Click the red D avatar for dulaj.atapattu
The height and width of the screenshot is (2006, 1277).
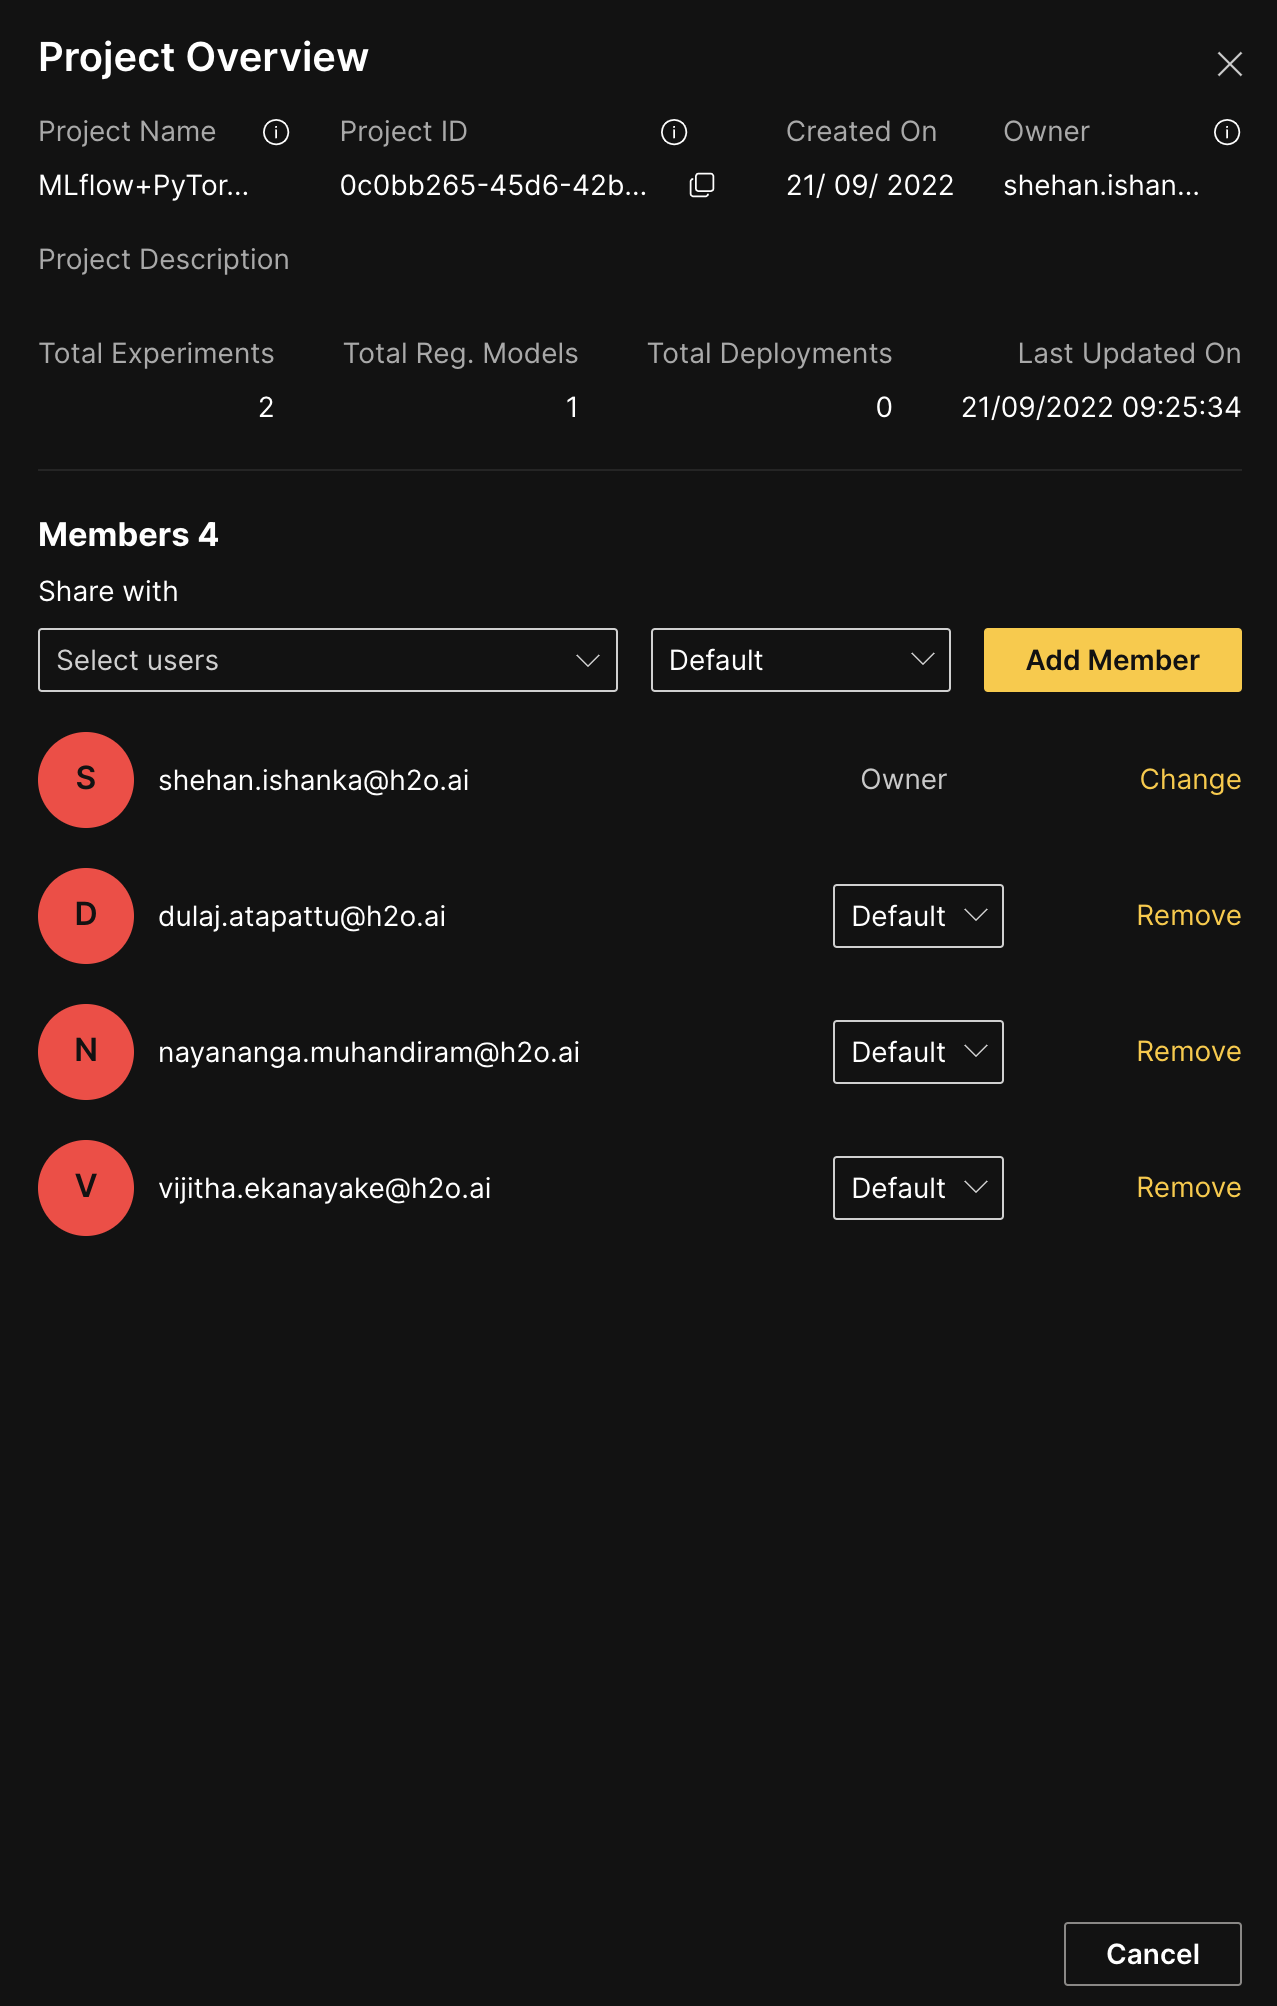point(86,916)
